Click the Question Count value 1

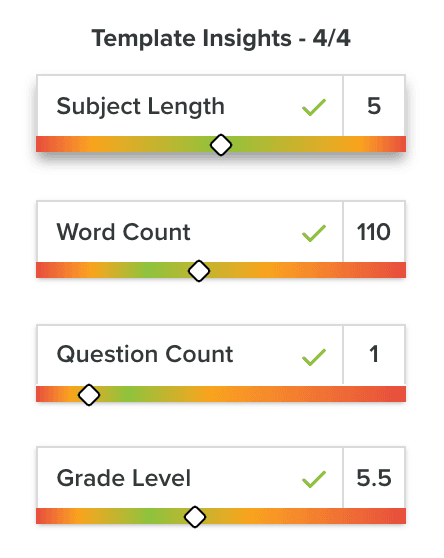374,354
